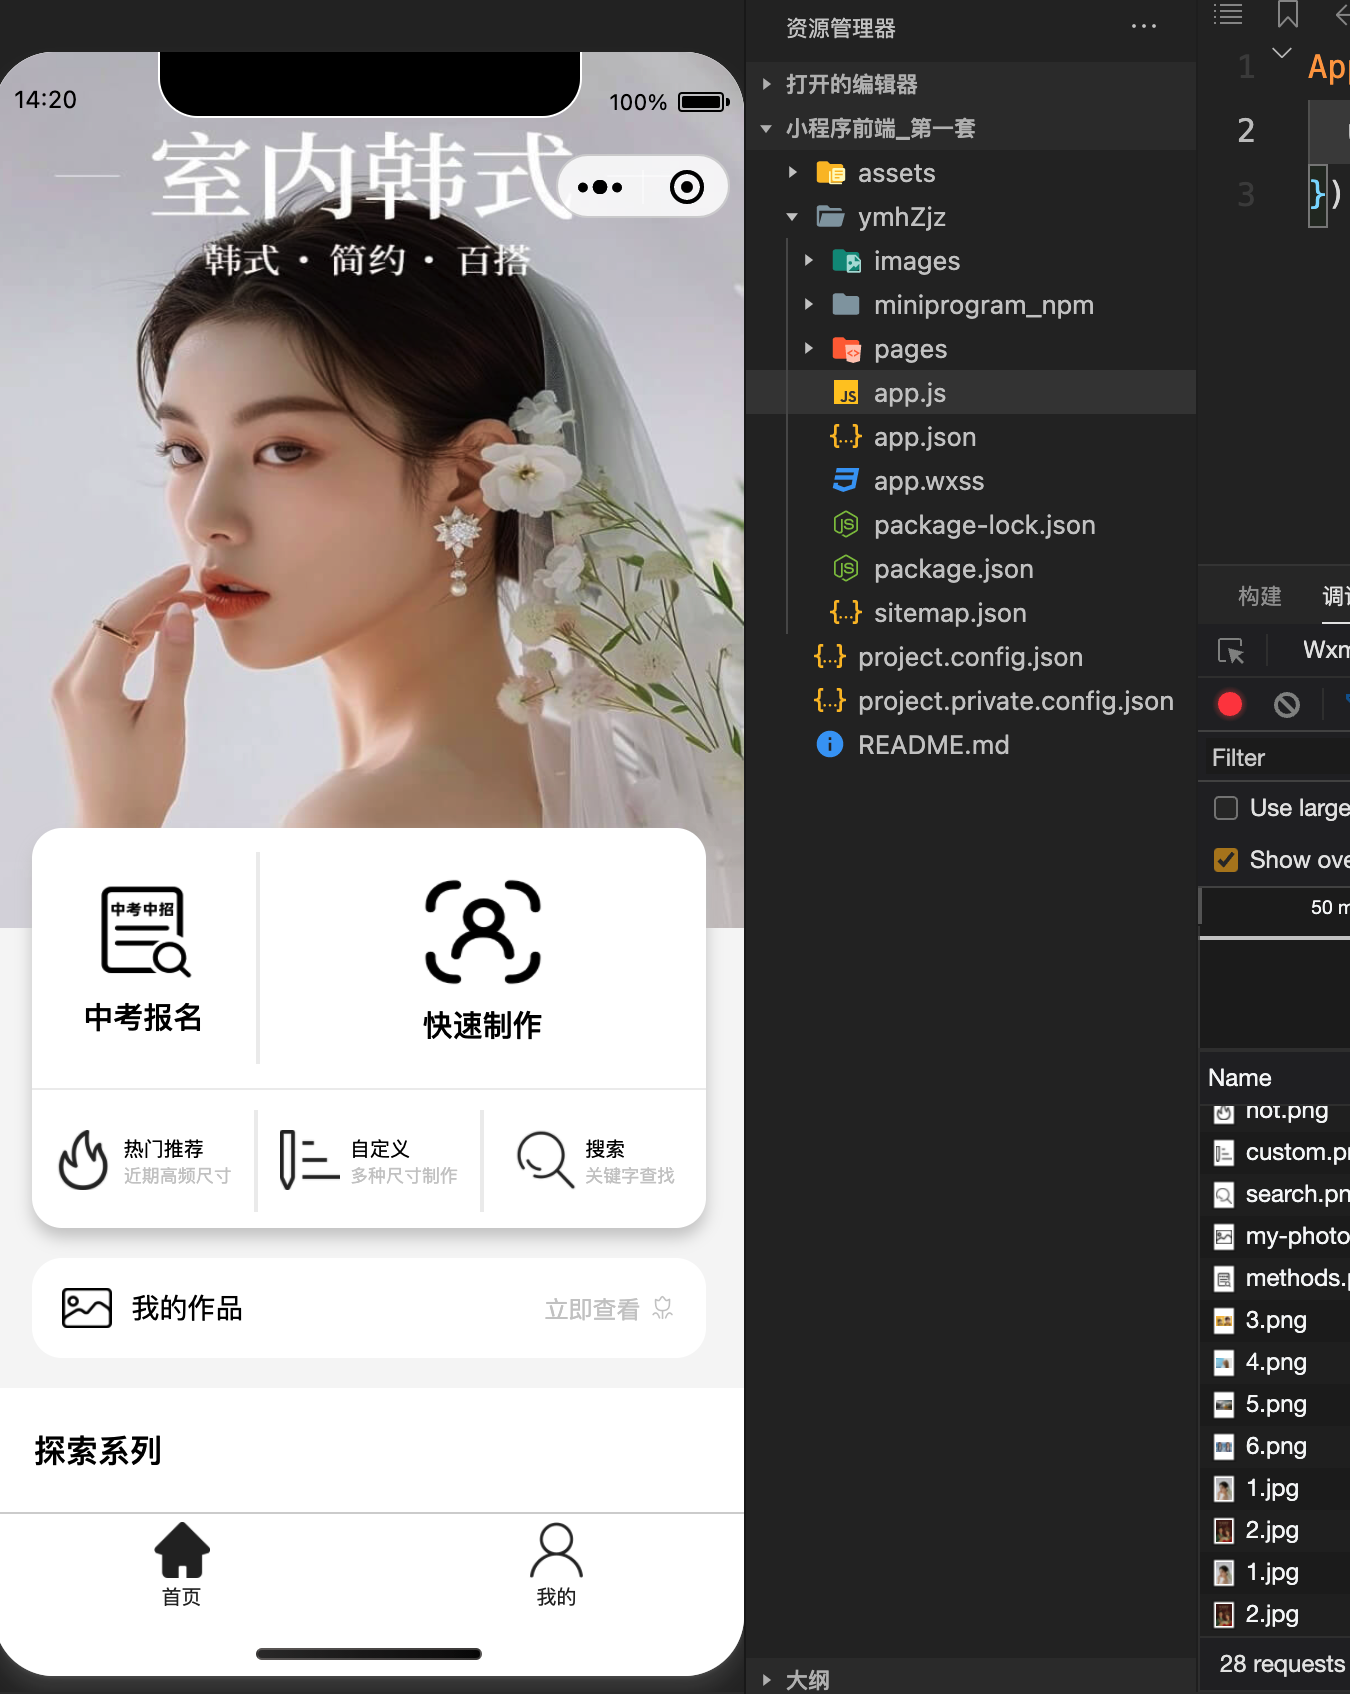Viewport: 1350px width, 1694px height.
Task: Switch to the 构建 tab
Action: click(1260, 596)
